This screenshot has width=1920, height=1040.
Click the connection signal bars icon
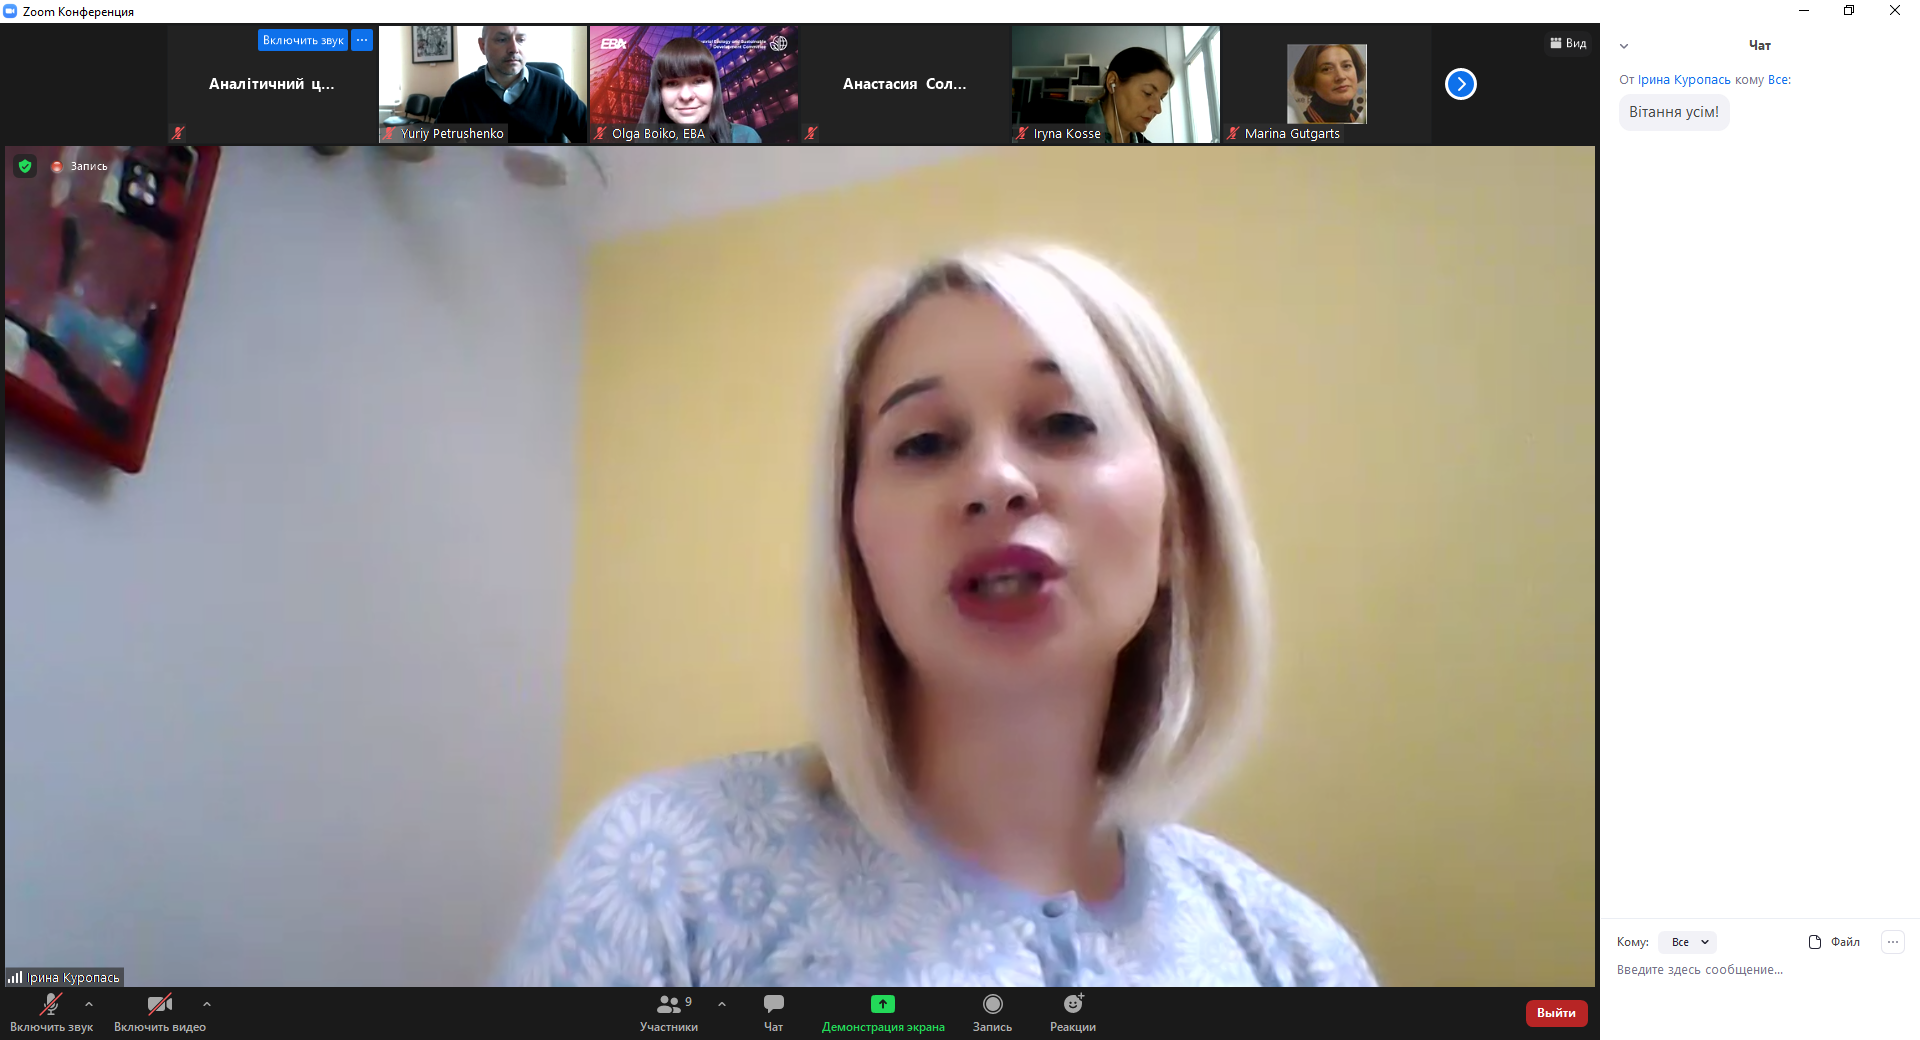[15, 977]
